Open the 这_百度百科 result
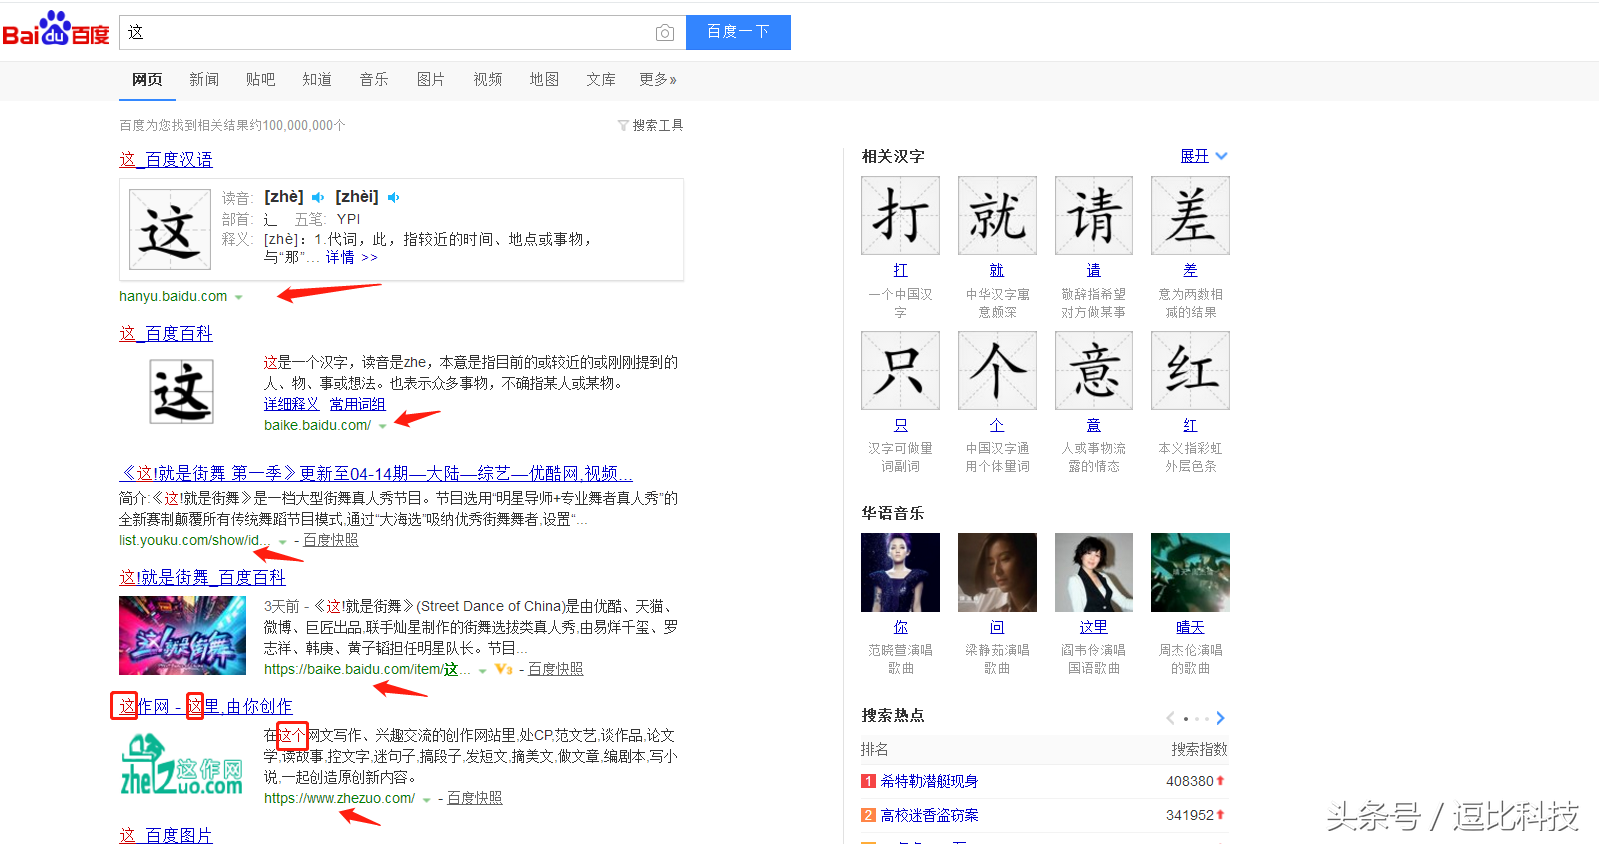This screenshot has width=1599, height=844. point(166,334)
